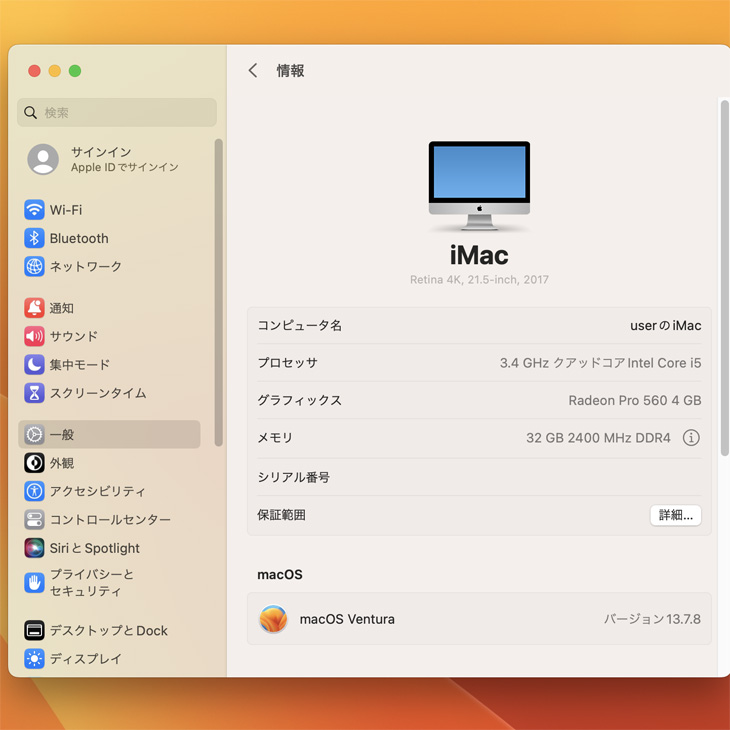Click the 一般 gear icon
Screen dimensions: 730x730
click(x=34, y=434)
